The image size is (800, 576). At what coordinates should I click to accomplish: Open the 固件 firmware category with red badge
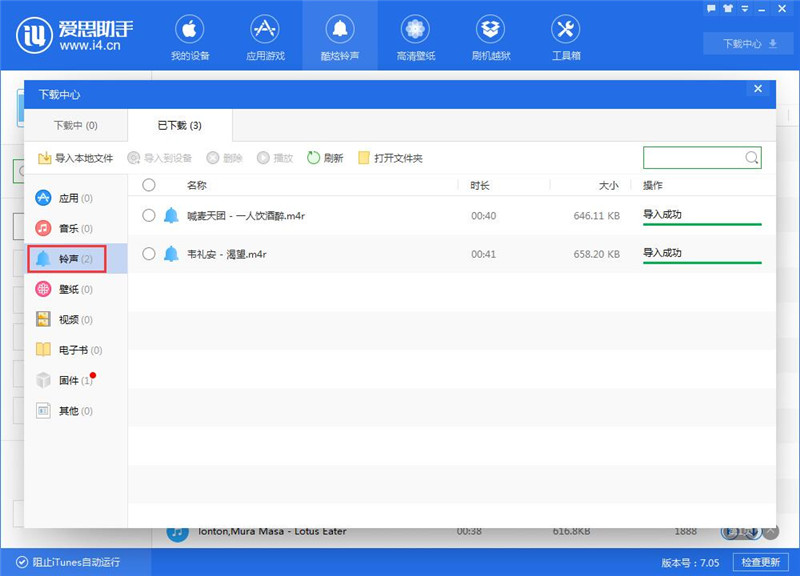point(70,380)
